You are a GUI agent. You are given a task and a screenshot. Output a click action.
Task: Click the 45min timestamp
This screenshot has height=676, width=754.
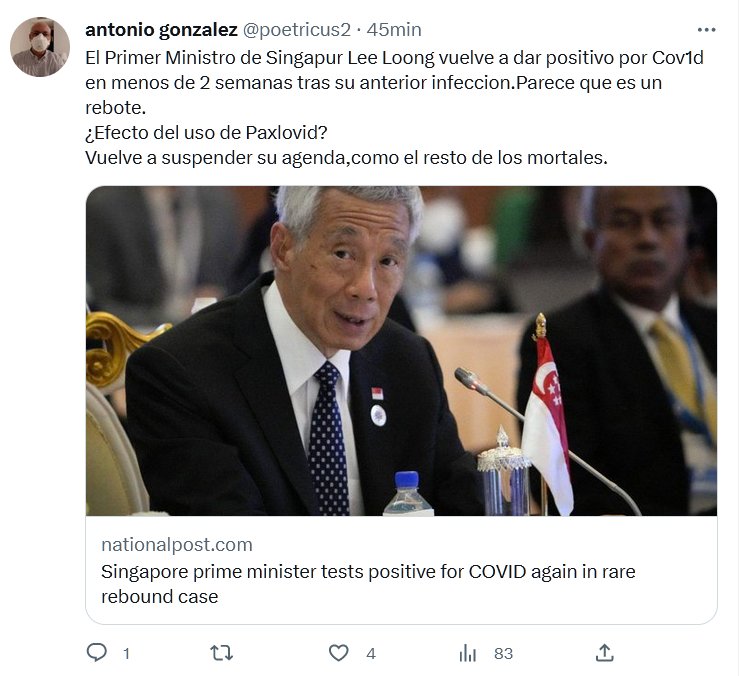pos(394,30)
